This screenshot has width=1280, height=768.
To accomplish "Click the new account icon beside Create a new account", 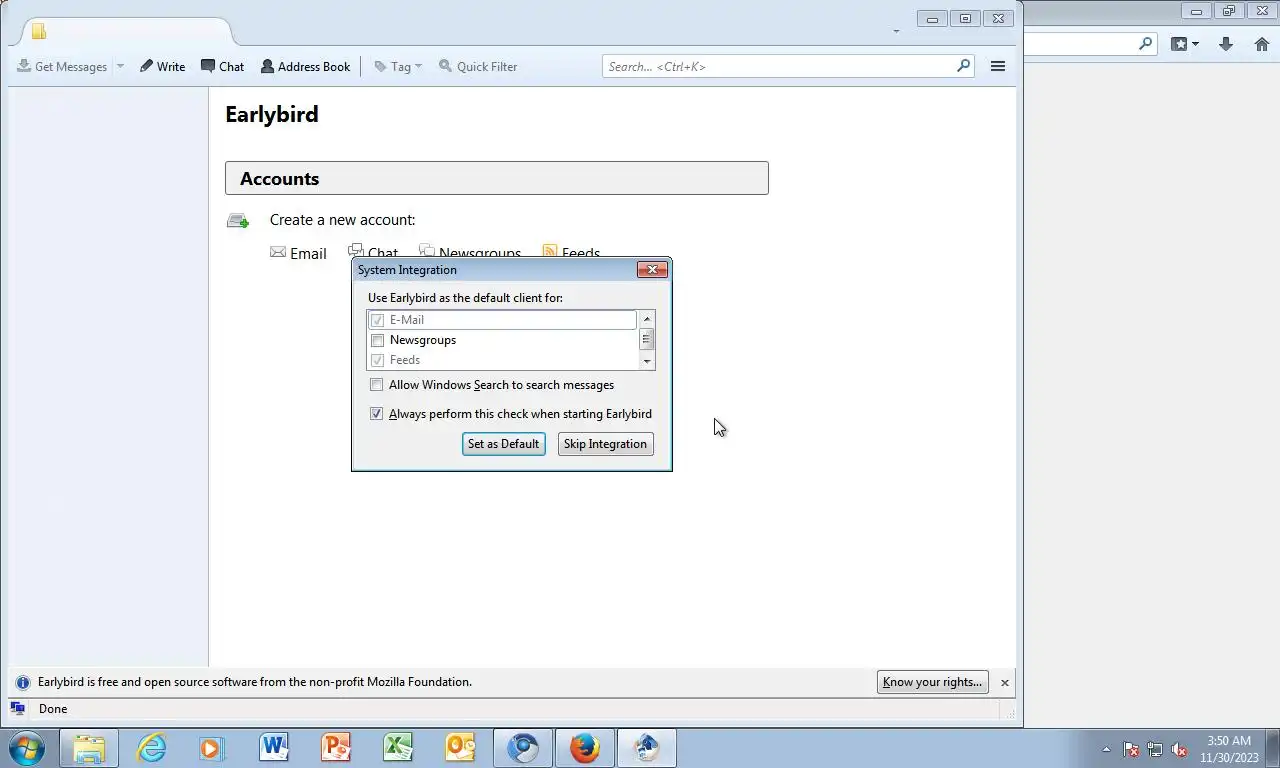I will (238, 220).
